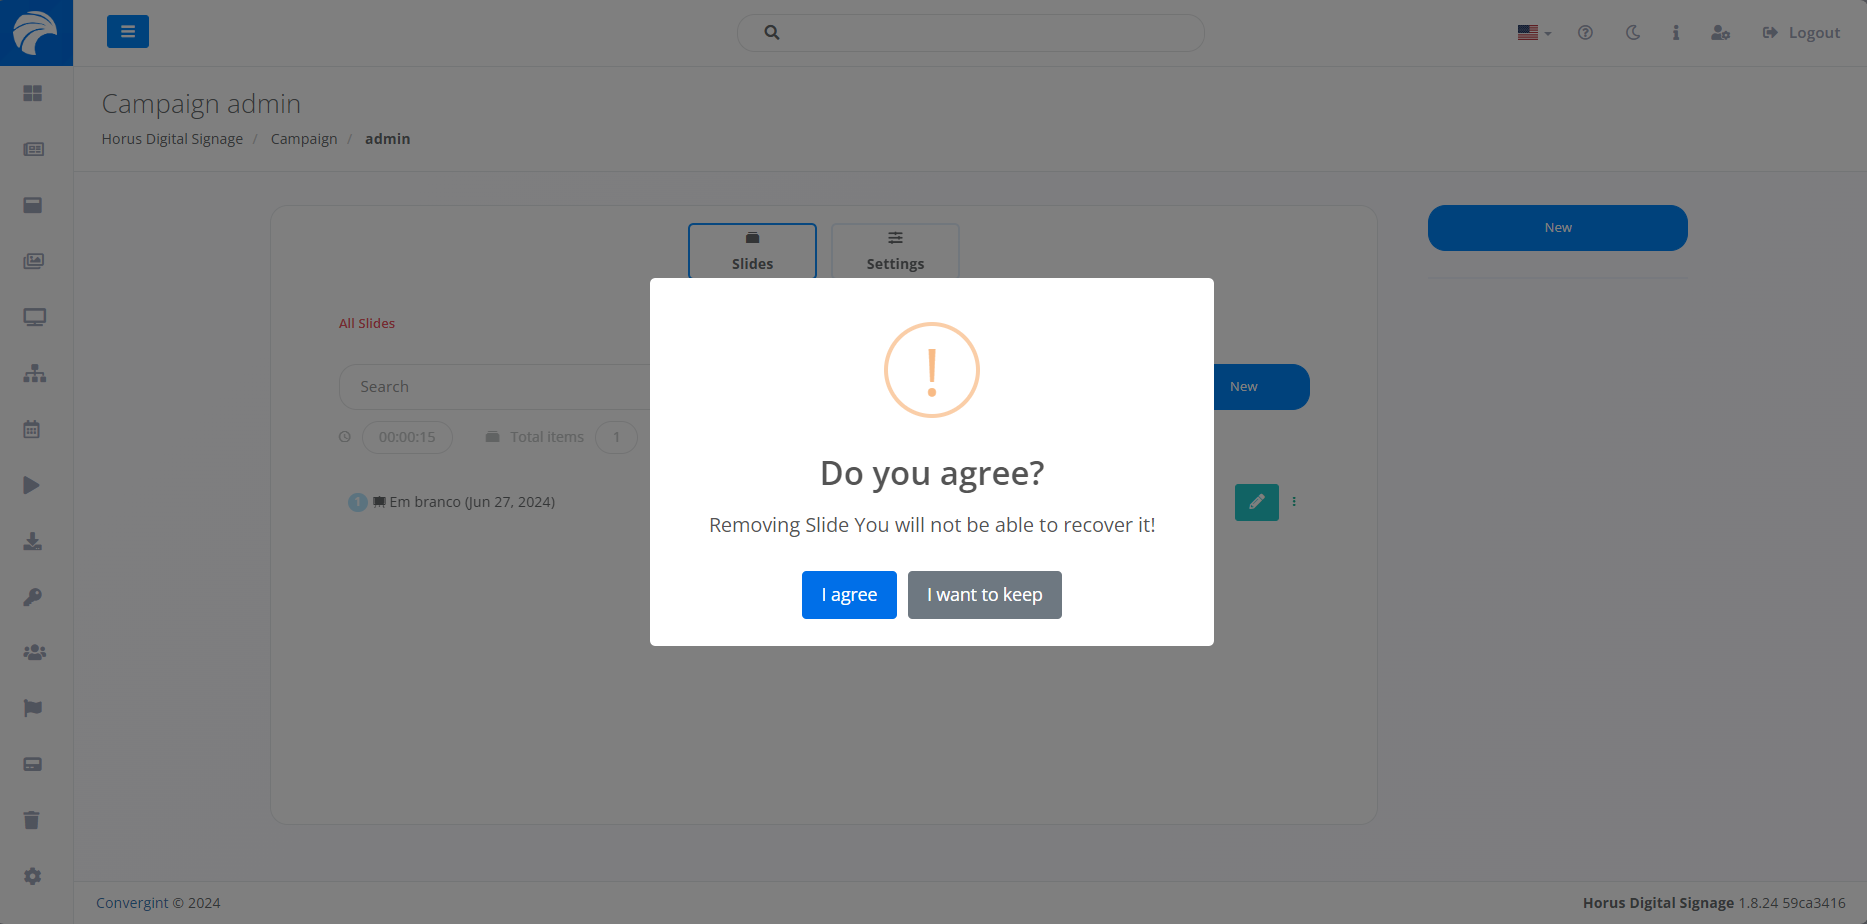Screen dimensions: 1867x924
Task: Open the trash icon in sidebar
Action: pyautogui.click(x=32, y=820)
